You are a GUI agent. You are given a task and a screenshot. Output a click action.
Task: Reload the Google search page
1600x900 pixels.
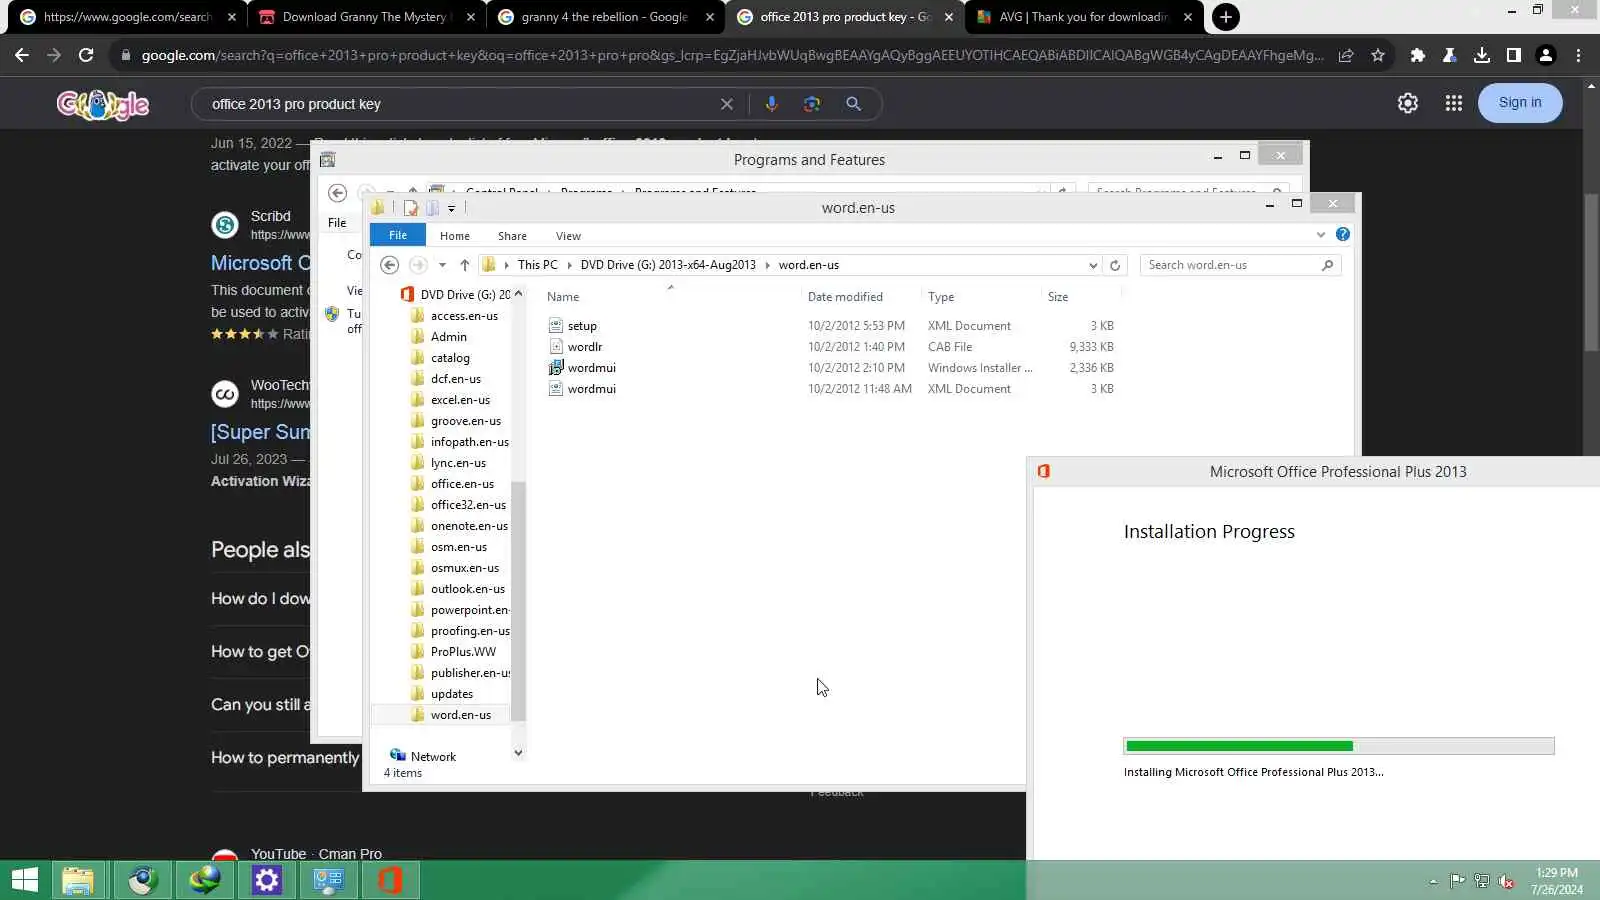point(86,55)
